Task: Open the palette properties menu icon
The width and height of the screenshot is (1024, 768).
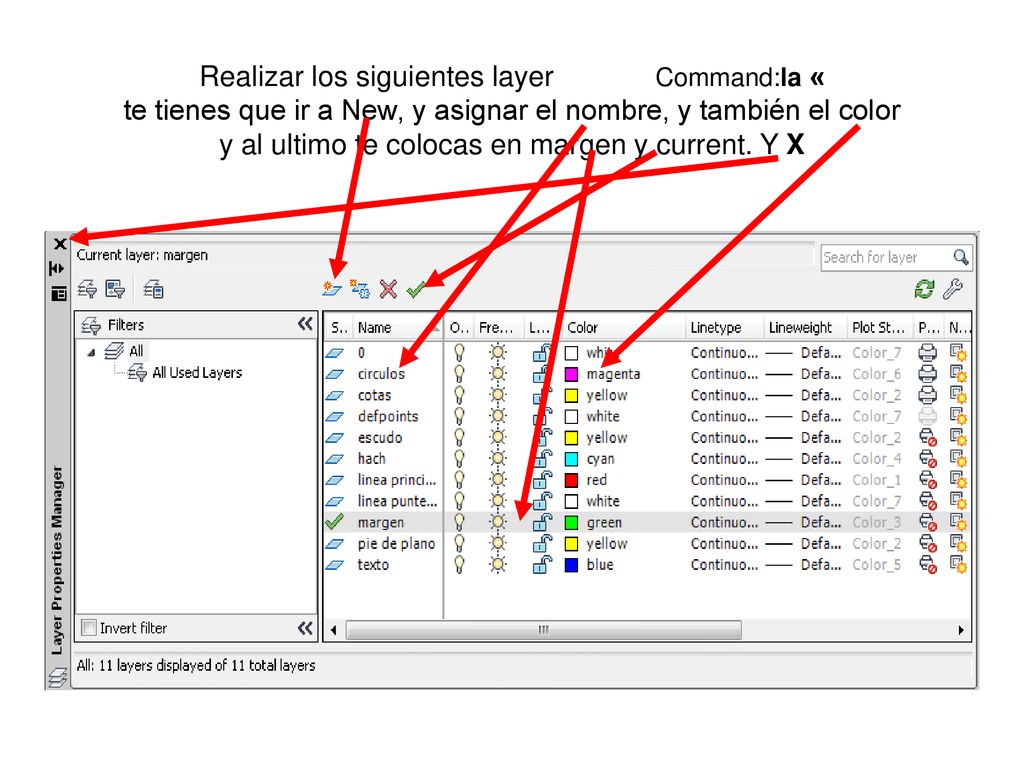Action: pos(58,293)
